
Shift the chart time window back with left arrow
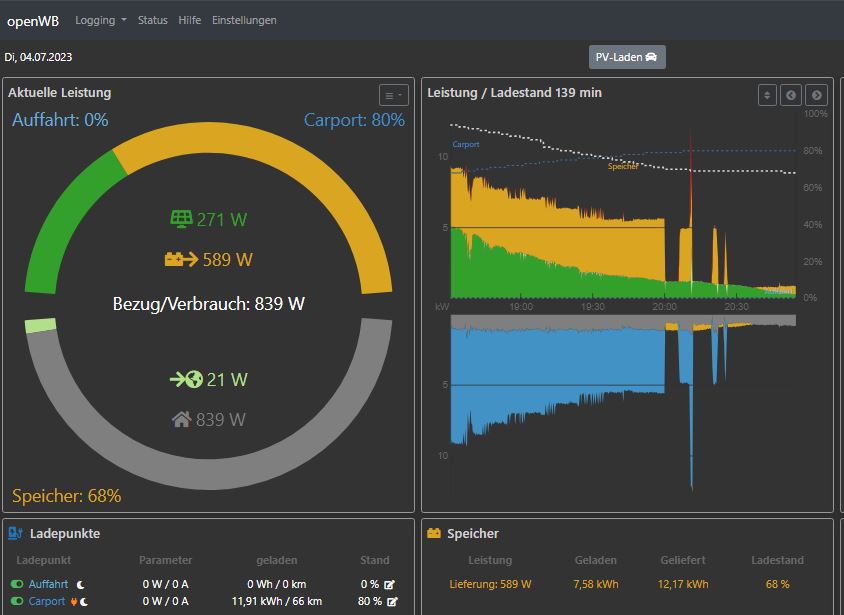tap(791, 95)
